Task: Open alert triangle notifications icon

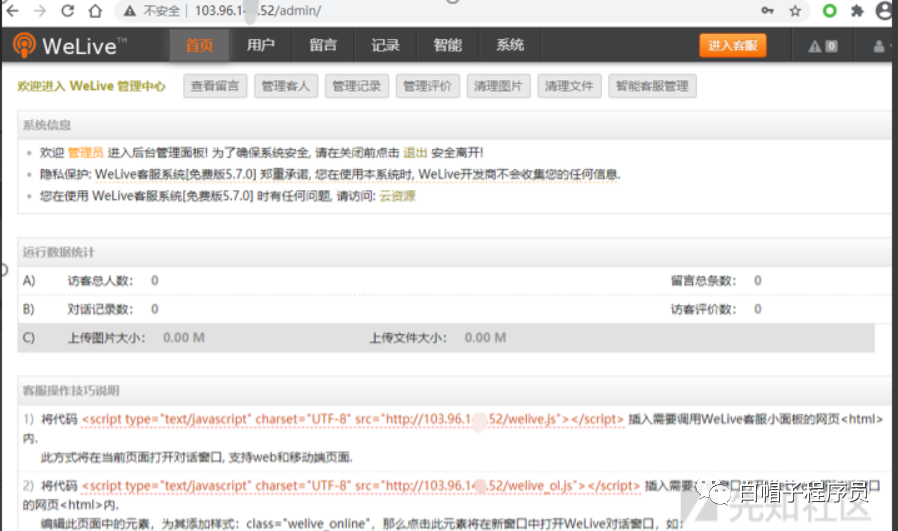Action: click(822, 46)
